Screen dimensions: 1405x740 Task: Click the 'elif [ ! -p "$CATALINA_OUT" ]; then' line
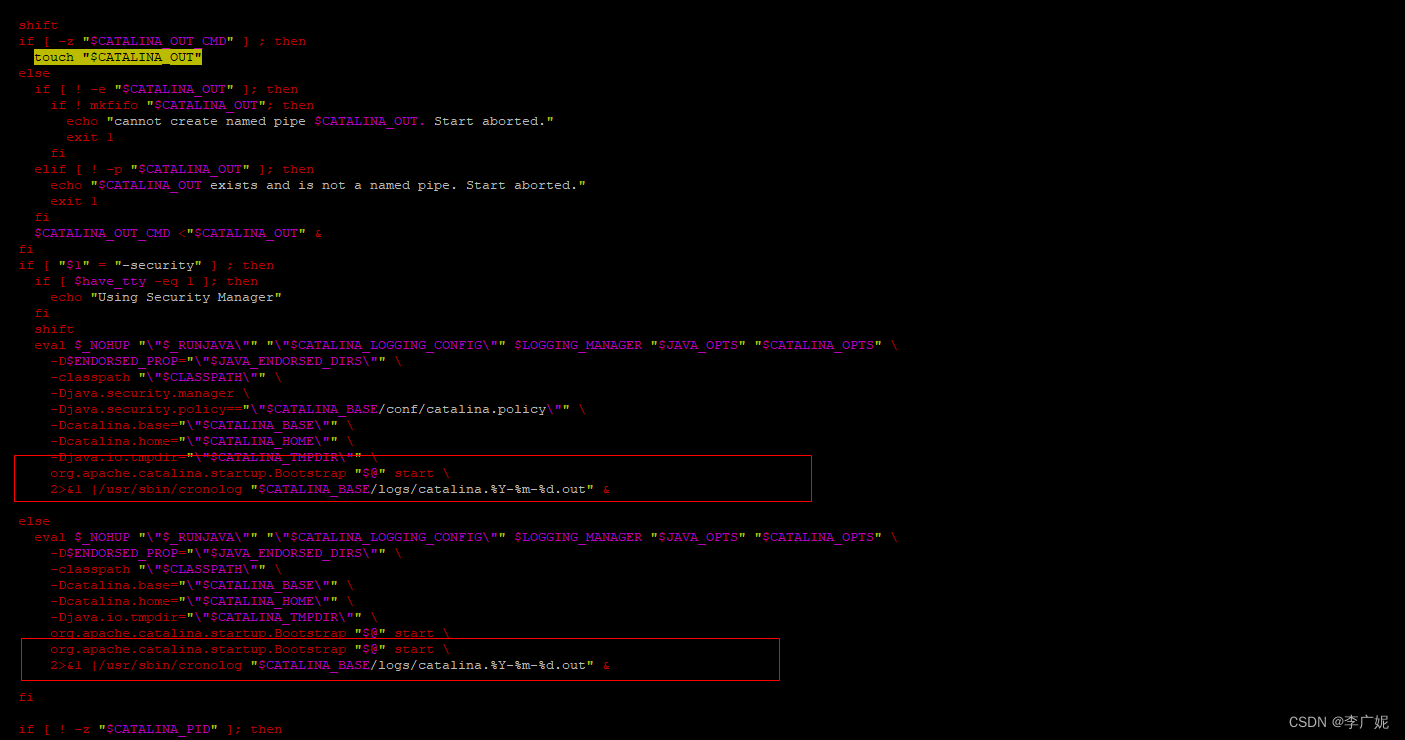click(x=174, y=169)
